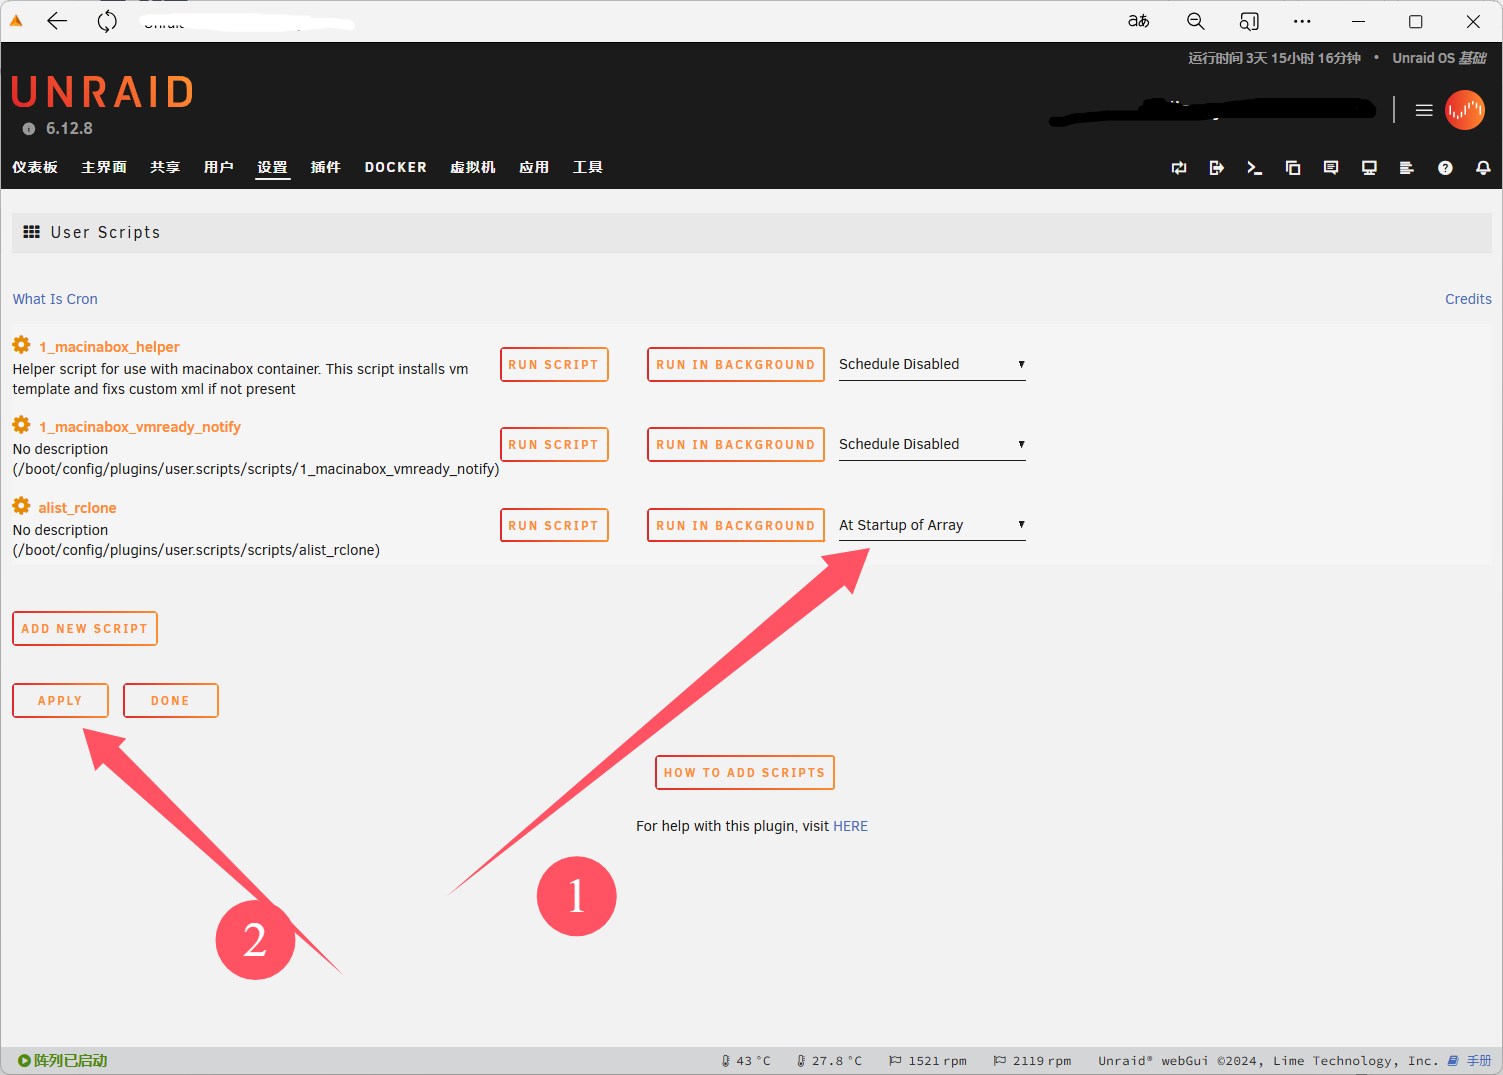Open the feedback speech bubble icon

pyautogui.click(x=1331, y=168)
